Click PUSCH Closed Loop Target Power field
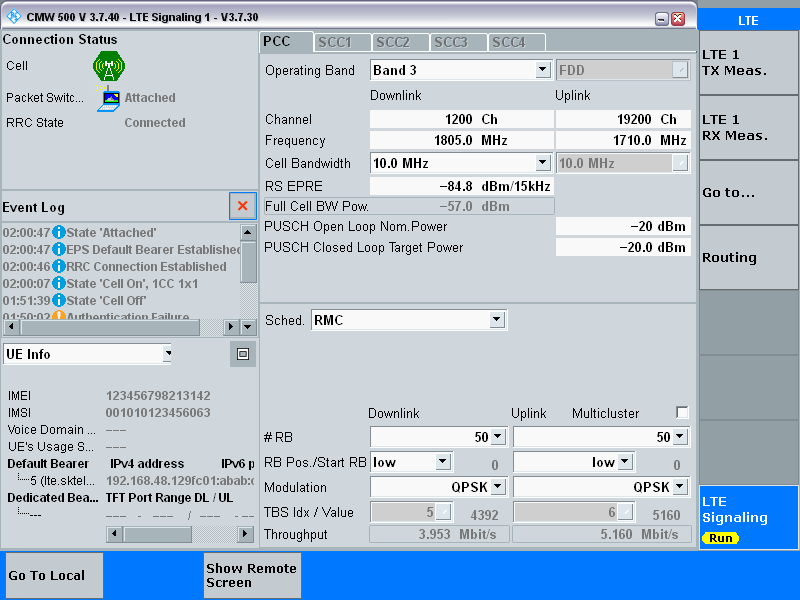The height and width of the screenshot is (600, 800). pyautogui.click(x=623, y=247)
